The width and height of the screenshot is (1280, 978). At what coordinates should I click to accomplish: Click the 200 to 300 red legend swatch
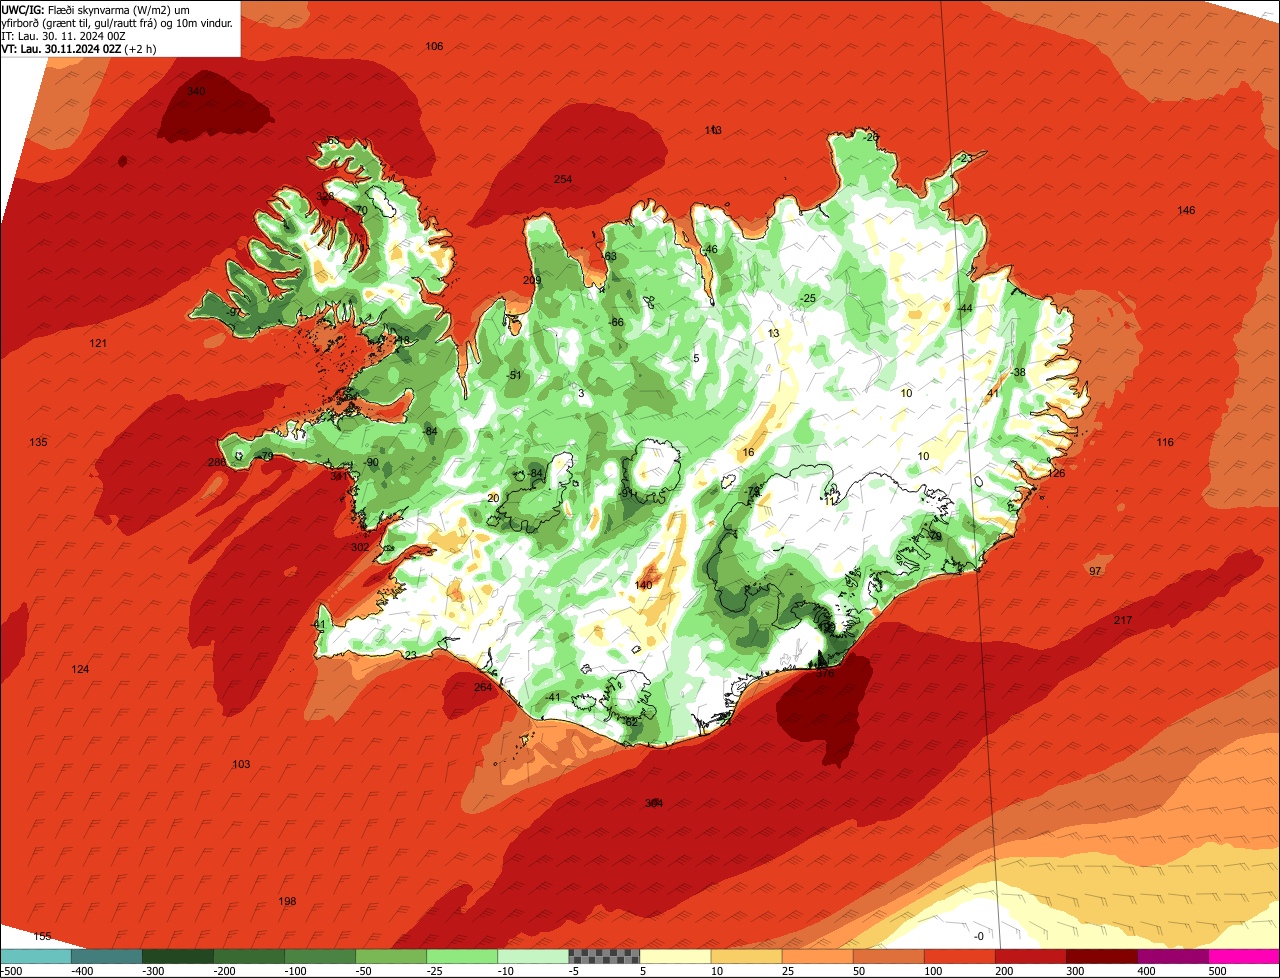tap(1030, 956)
